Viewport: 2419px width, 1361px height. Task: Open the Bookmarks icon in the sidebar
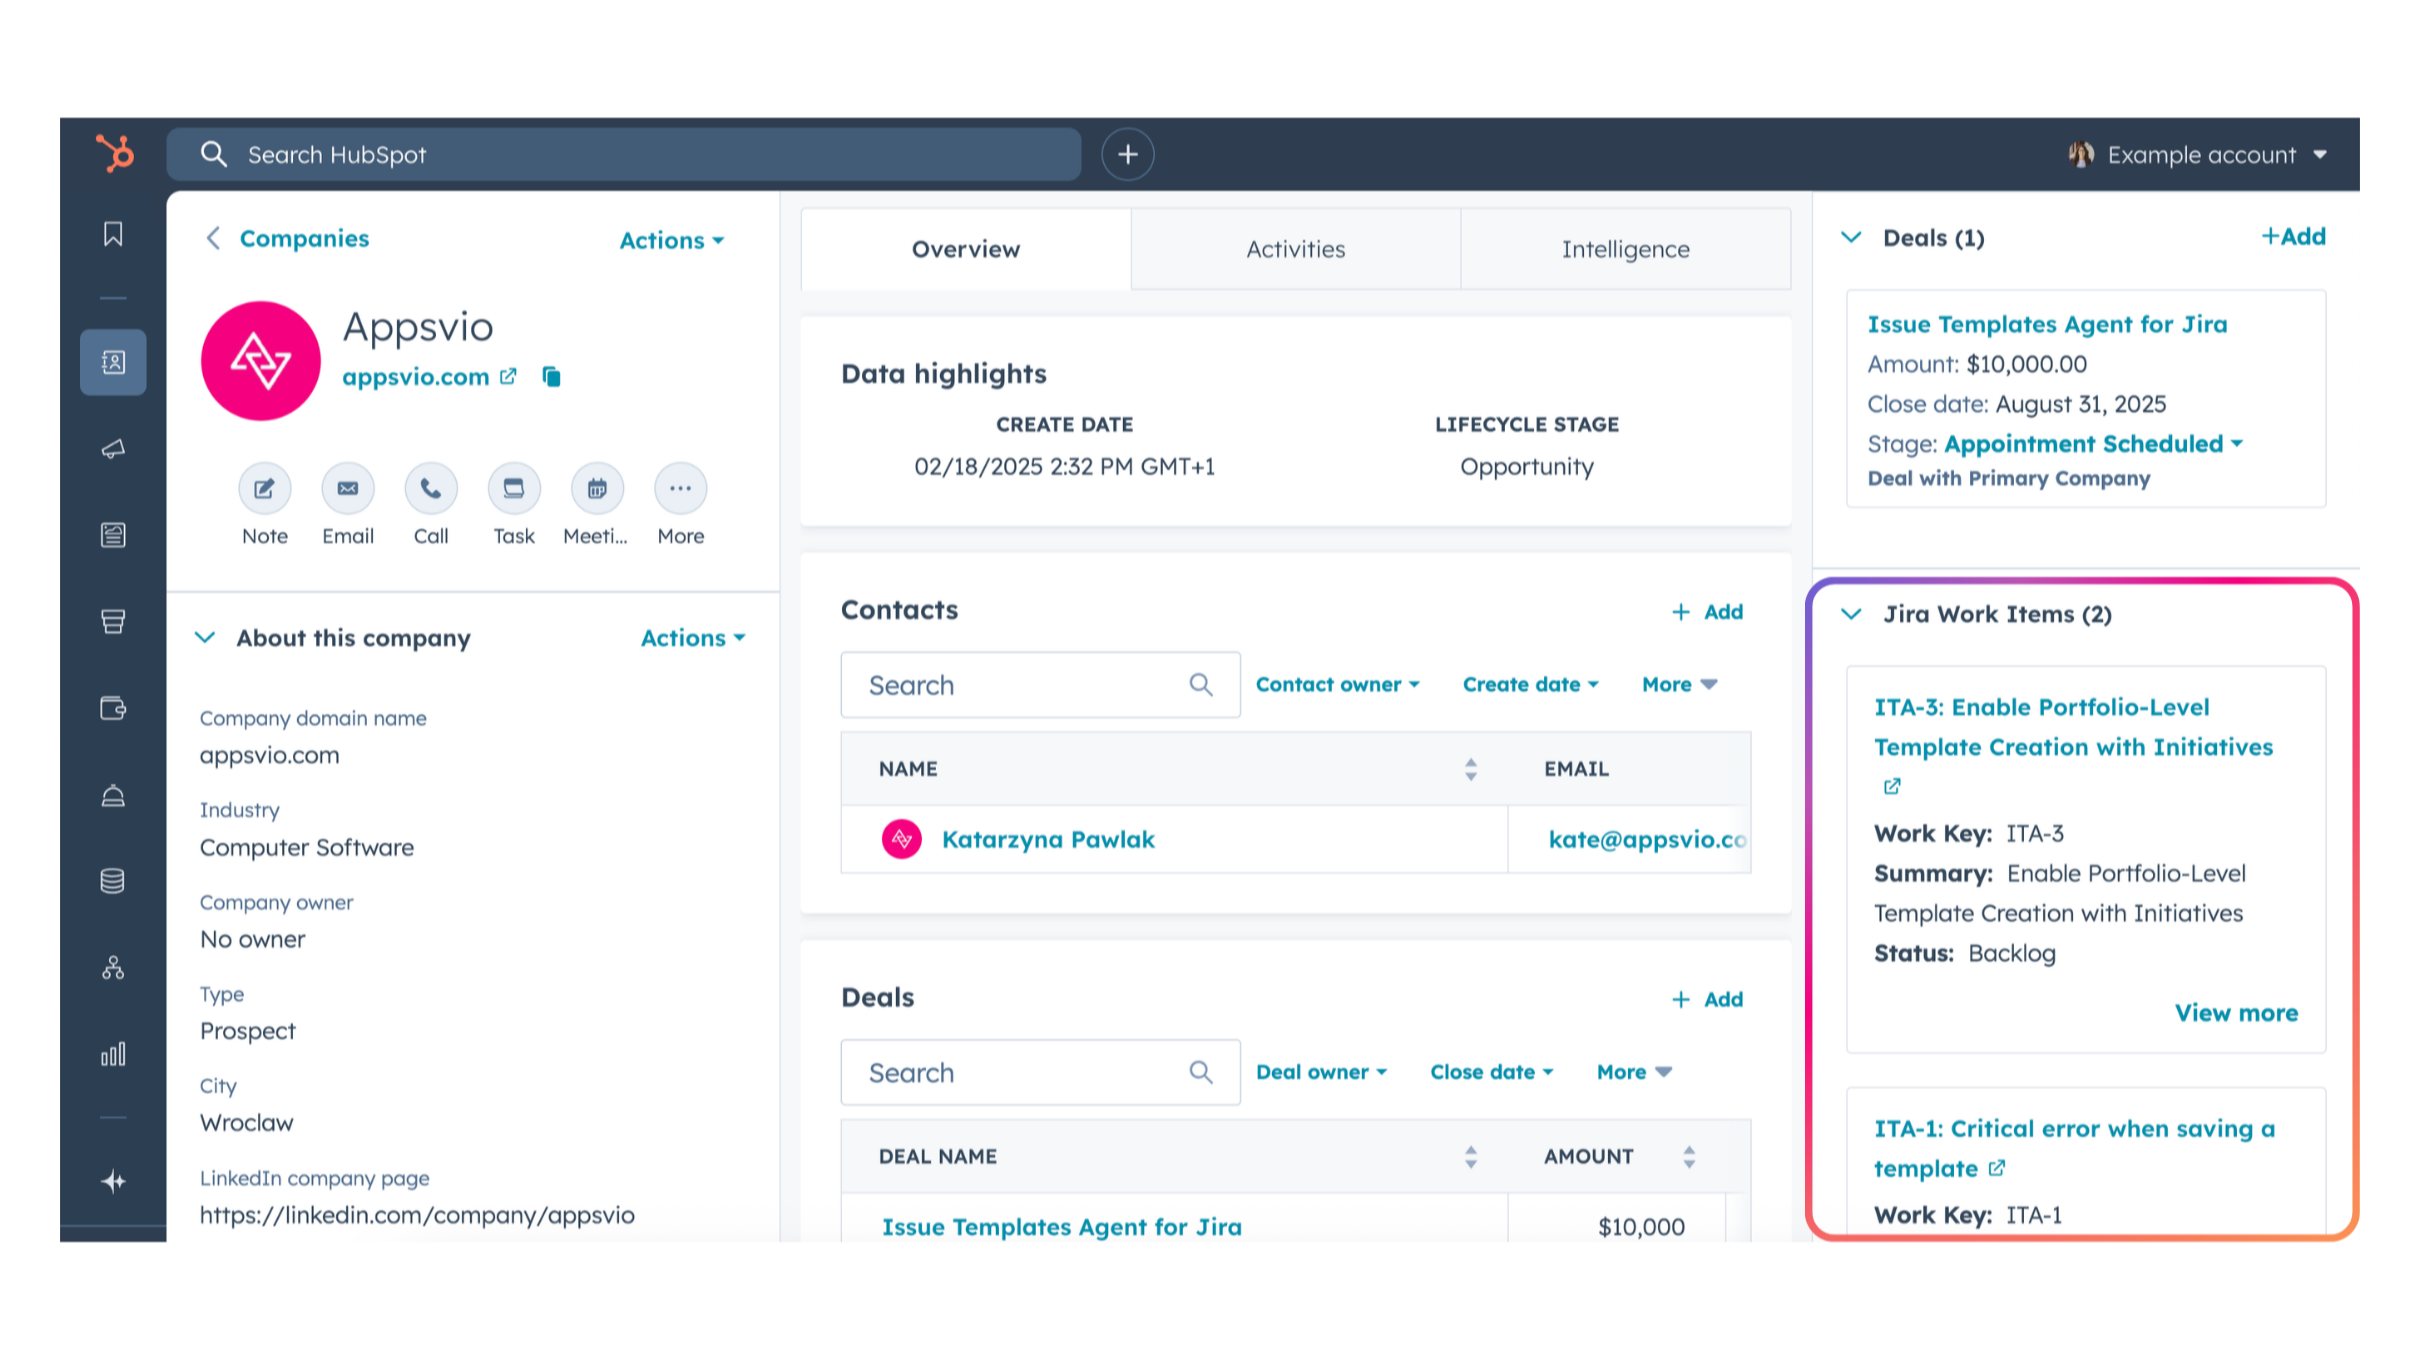(x=113, y=234)
